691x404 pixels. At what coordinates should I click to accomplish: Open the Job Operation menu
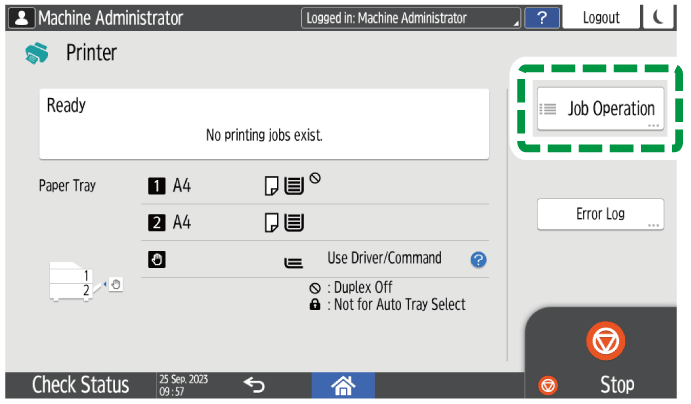pos(600,109)
